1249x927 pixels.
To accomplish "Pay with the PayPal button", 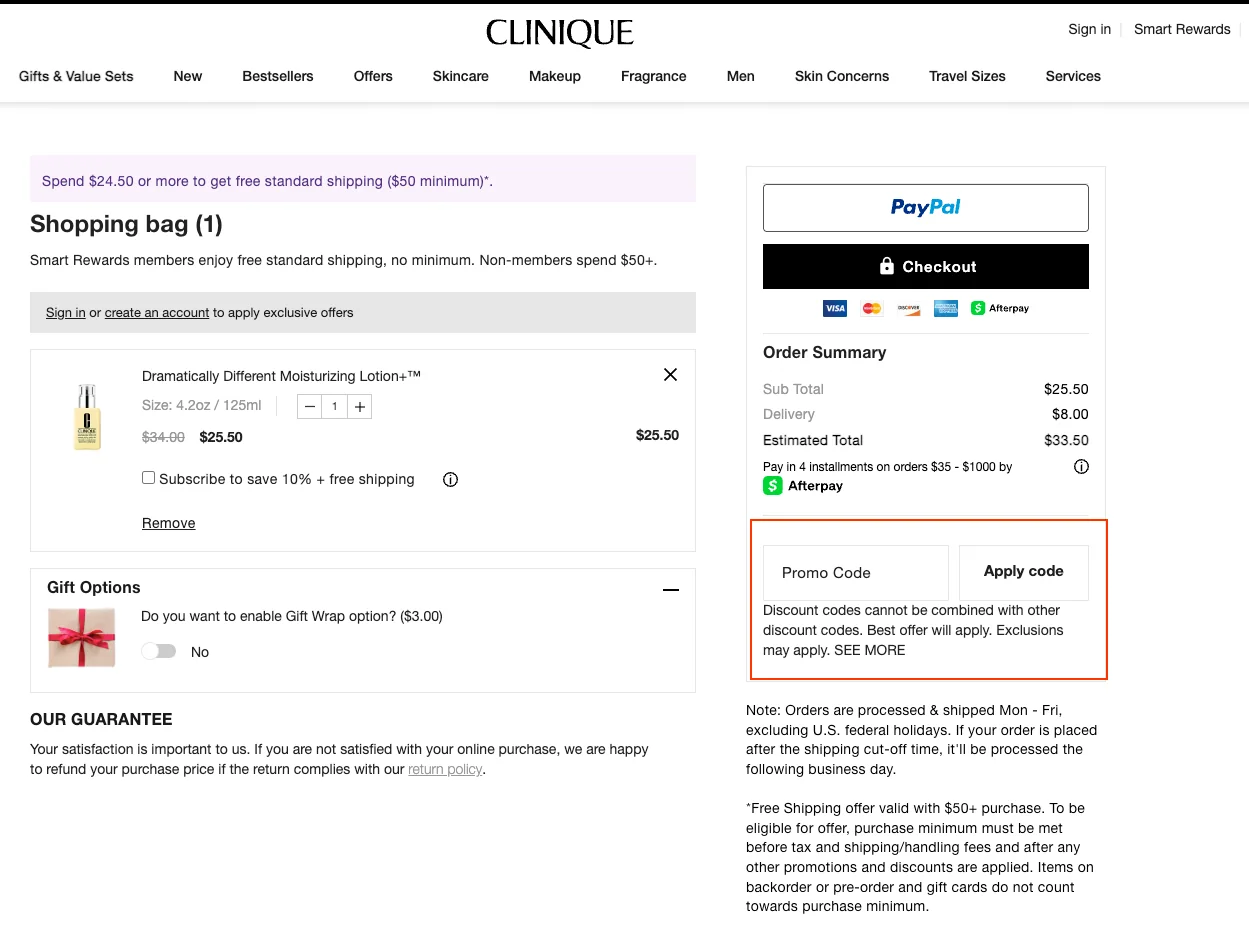I will [x=926, y=208].
